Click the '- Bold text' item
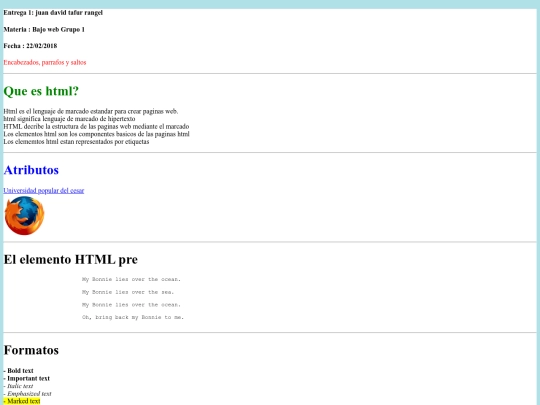The image size is (540, 405). point(18,371)
